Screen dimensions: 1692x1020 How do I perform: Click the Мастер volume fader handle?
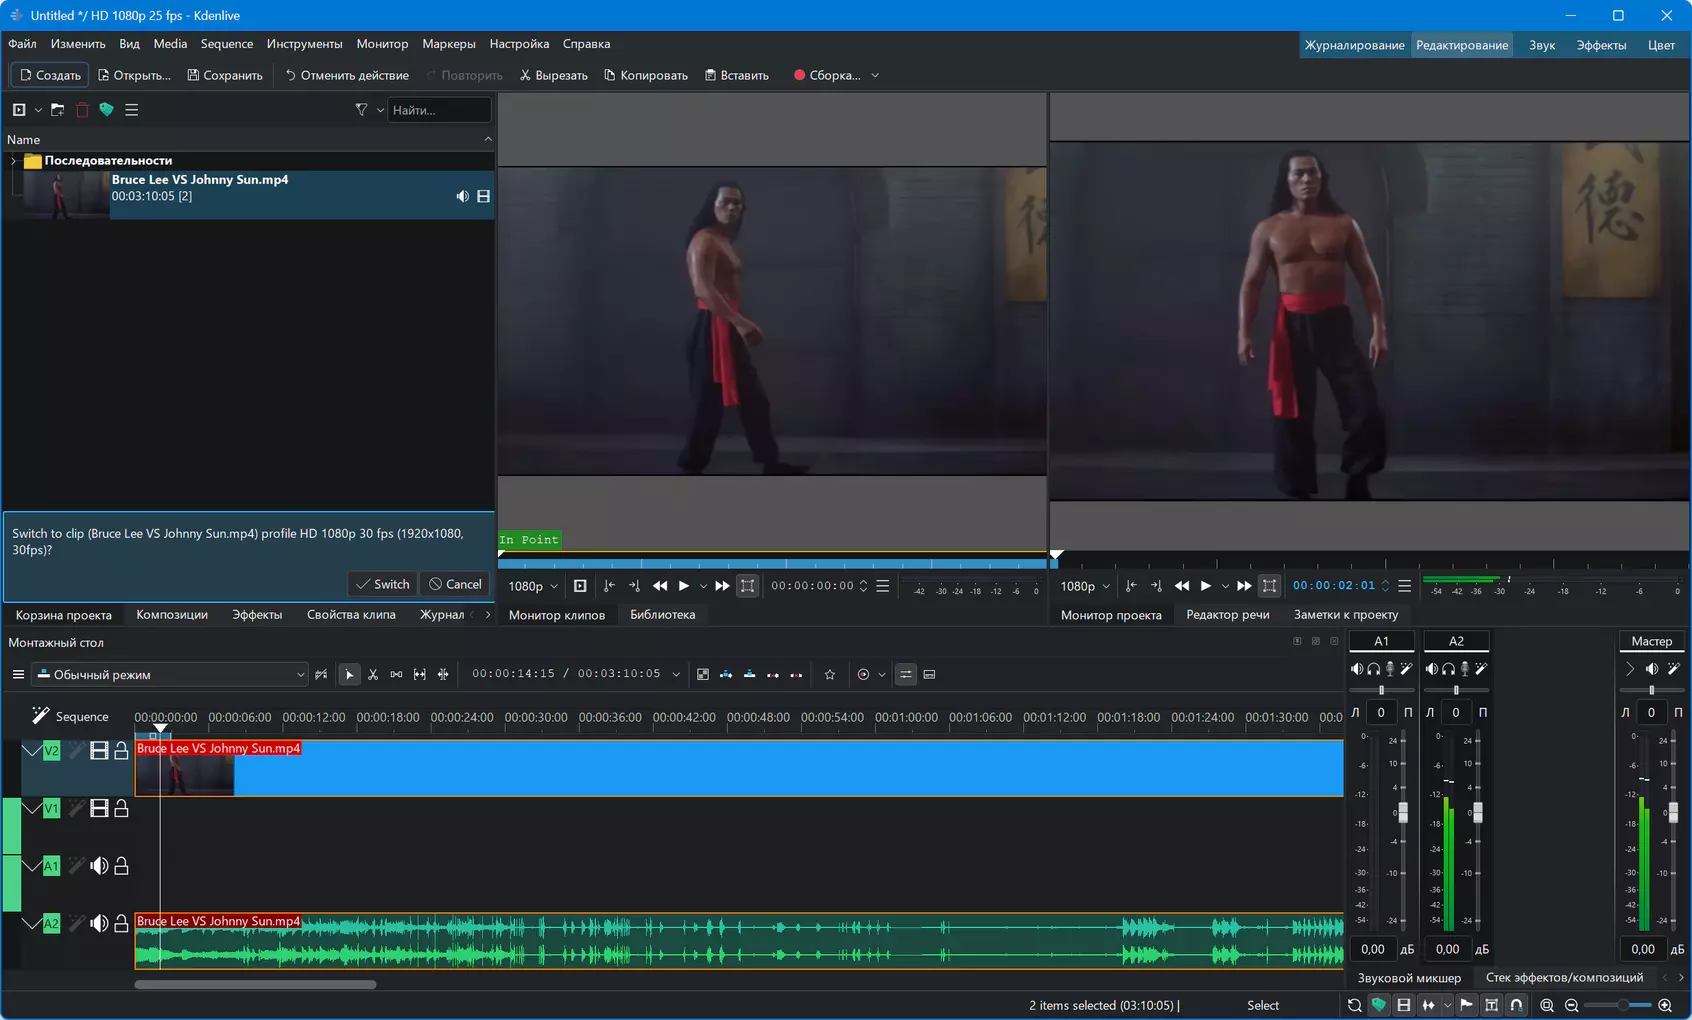[1673, 813]
